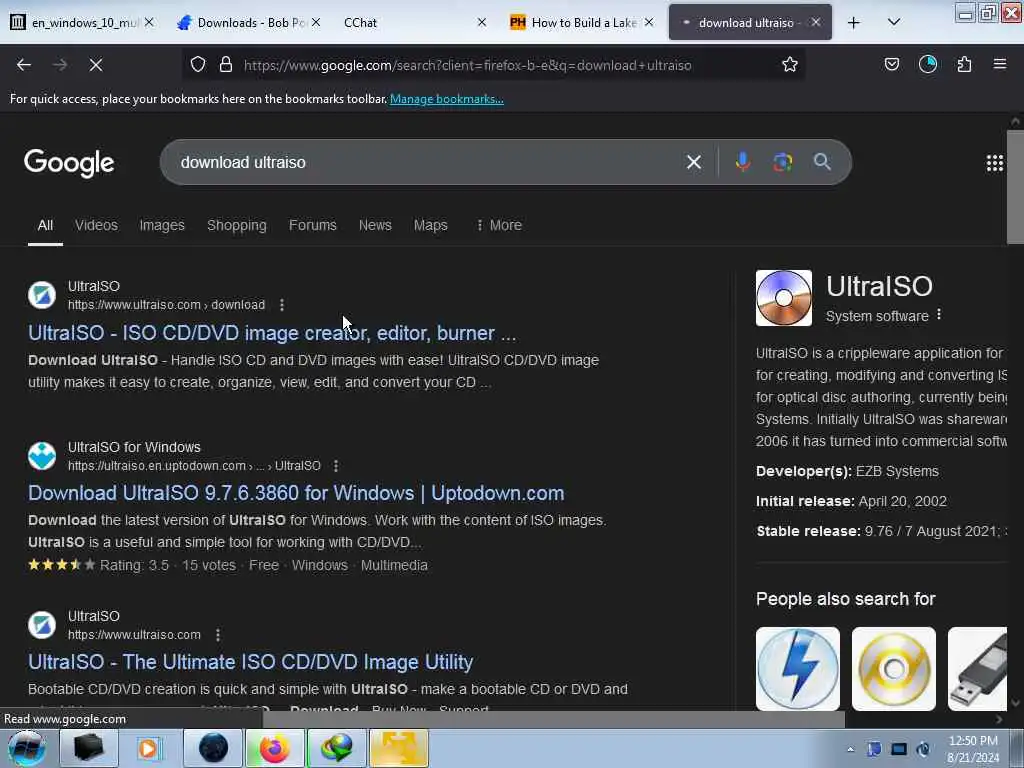Stop loading the page
The width and height of the screenshot is (1024, 768).
pyautogui.click(x=96, y=65)
